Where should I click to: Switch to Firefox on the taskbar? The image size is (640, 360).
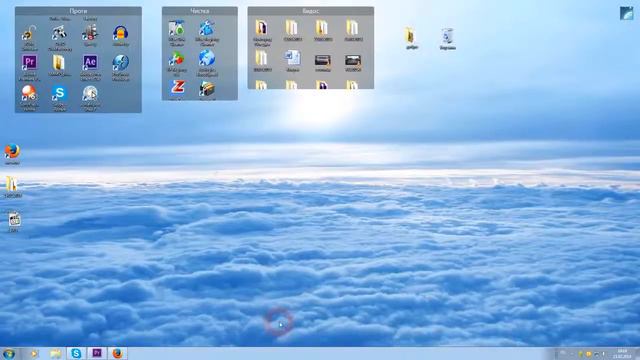118,353
